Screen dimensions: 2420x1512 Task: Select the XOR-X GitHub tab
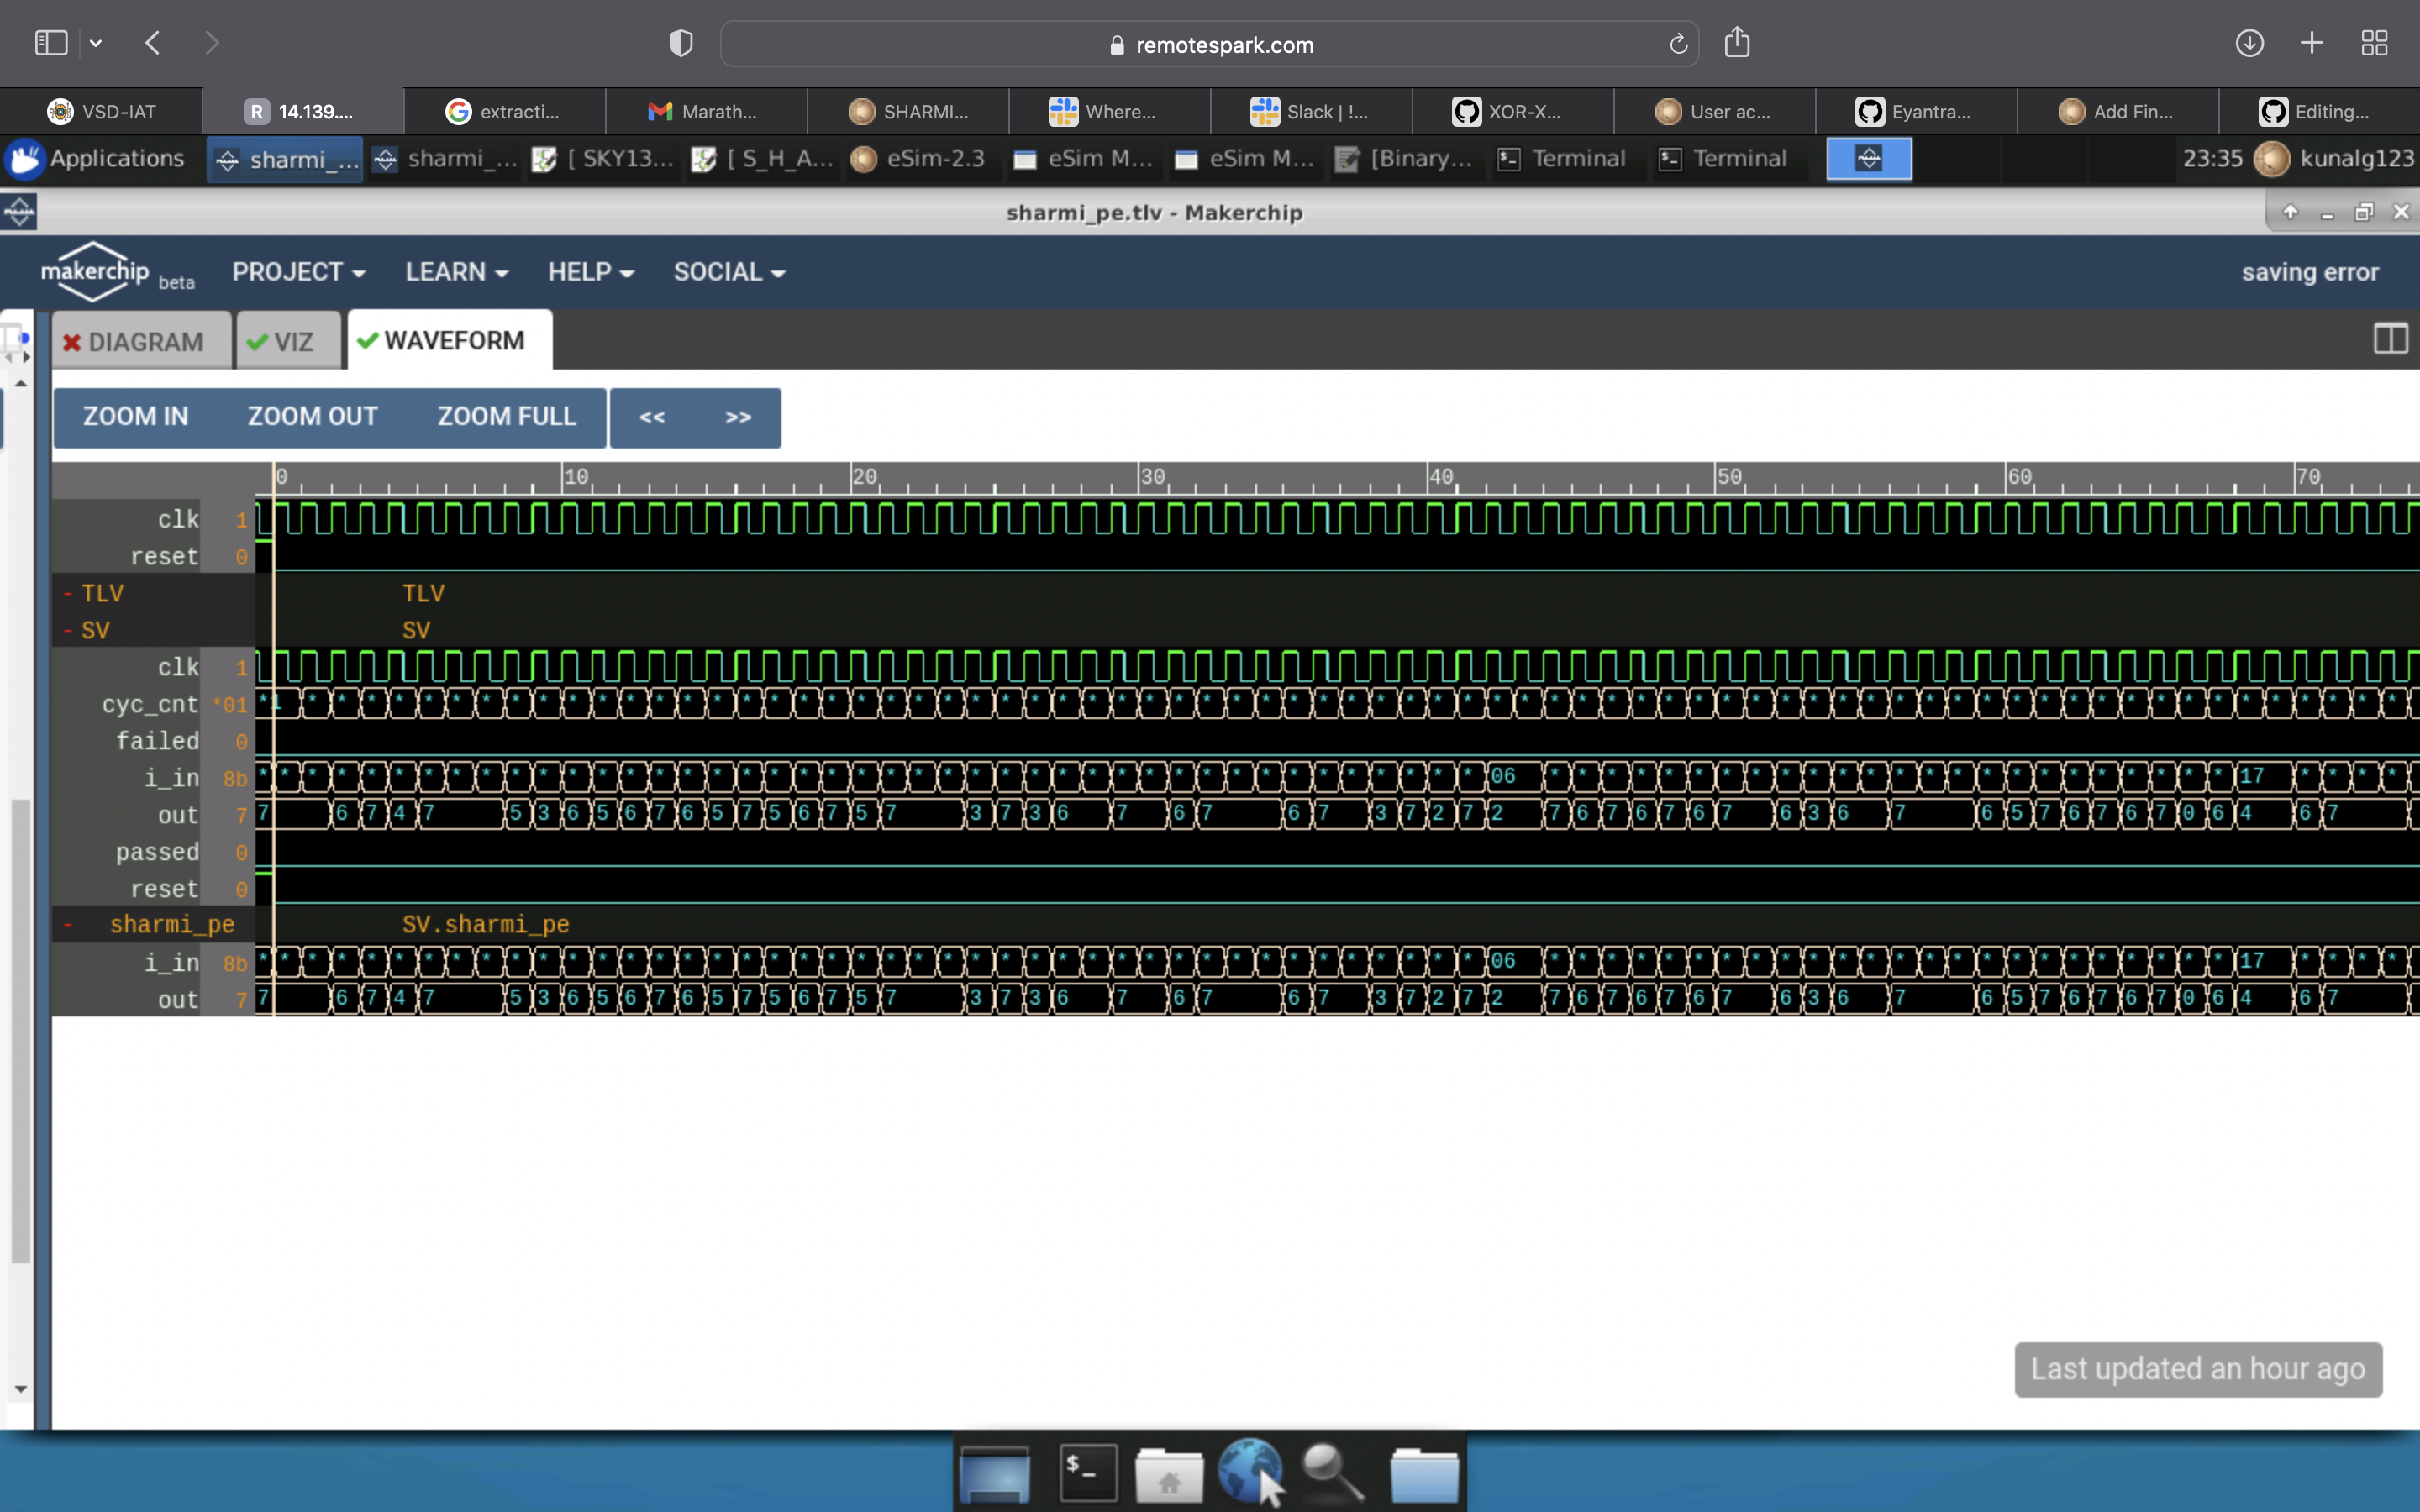point(1509,111)
